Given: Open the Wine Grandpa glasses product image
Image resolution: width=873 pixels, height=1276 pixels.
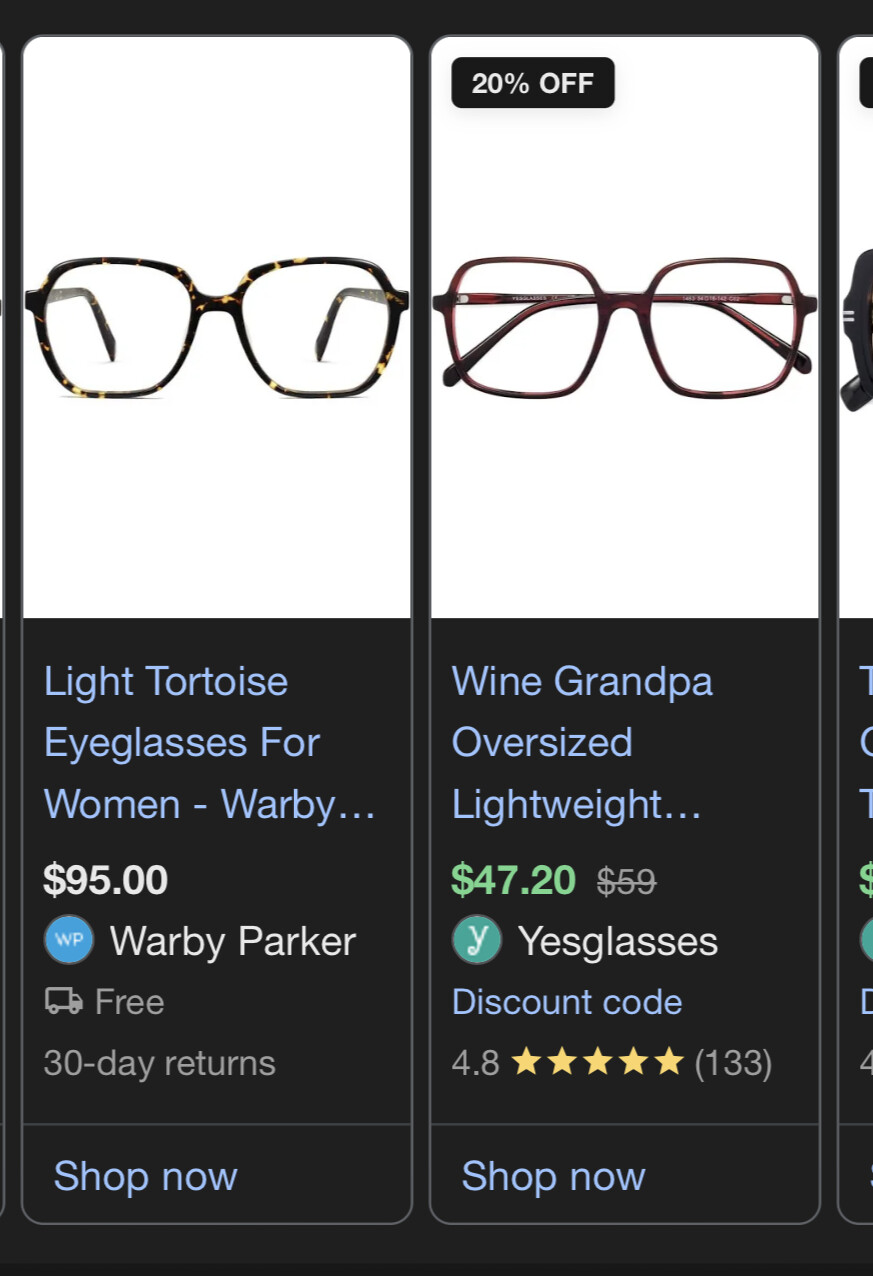Looking at the screenshot, I should [x=624, y=326].
